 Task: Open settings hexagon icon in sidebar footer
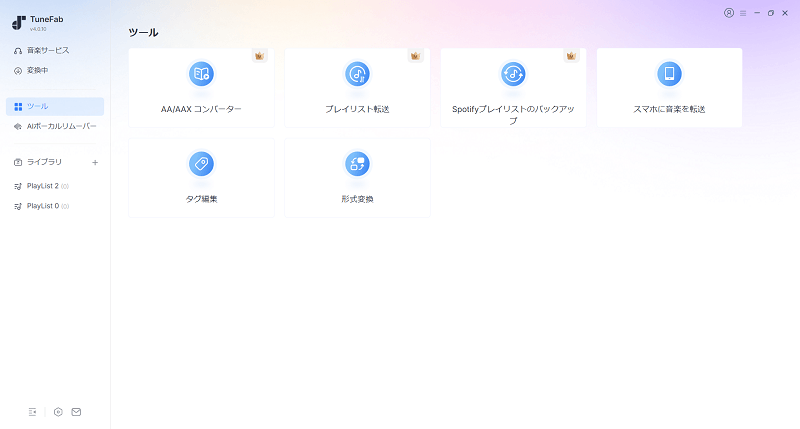point(58,412)
